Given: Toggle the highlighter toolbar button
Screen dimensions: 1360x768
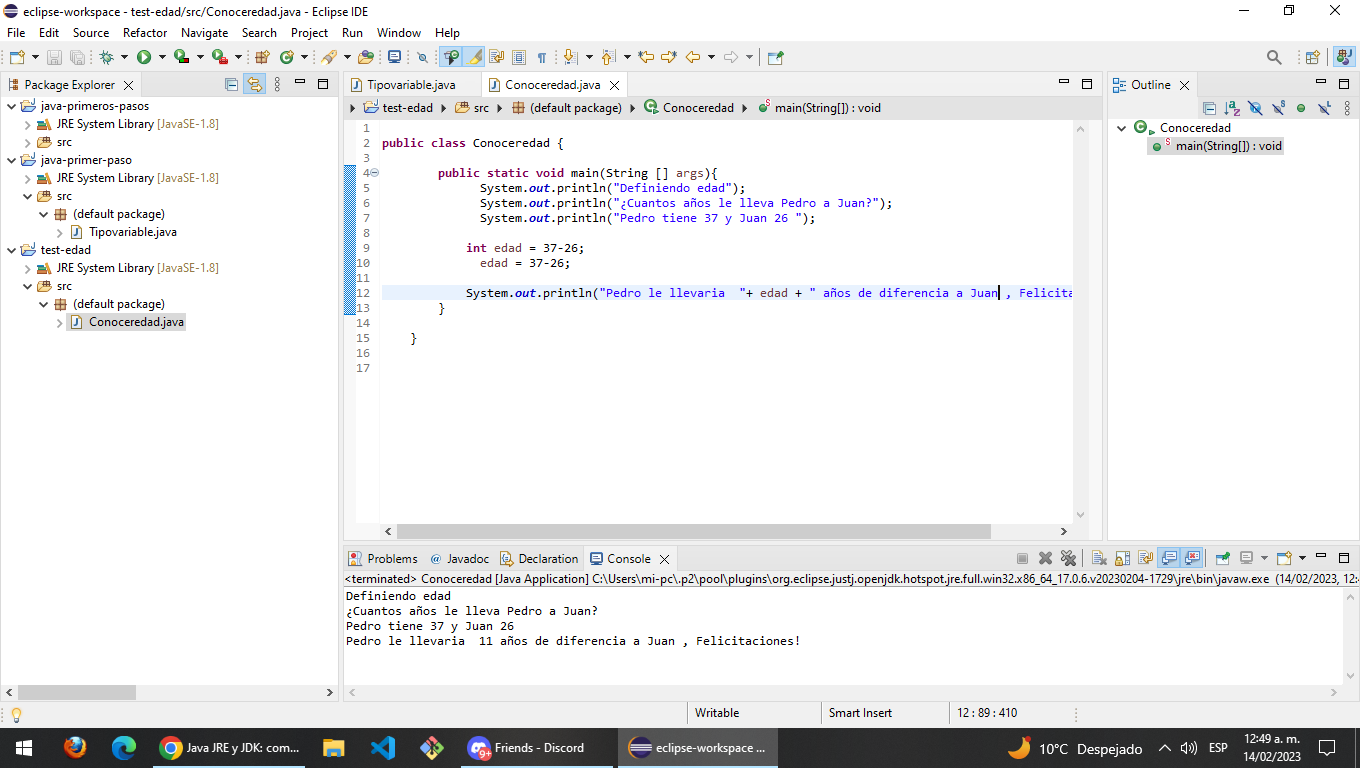Looking at the screenshot, I should tap(475, 57).
